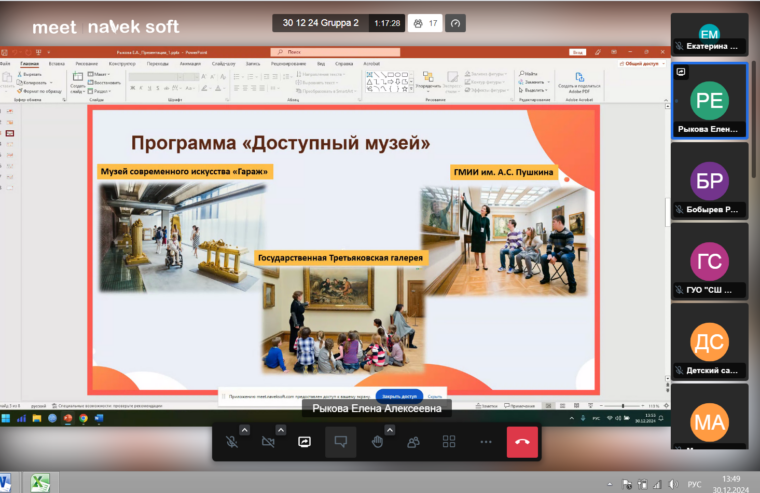Unmute the microphone in the meeting toolbar
Viewport: 760px width, 493px height.
tap(231, 441)
